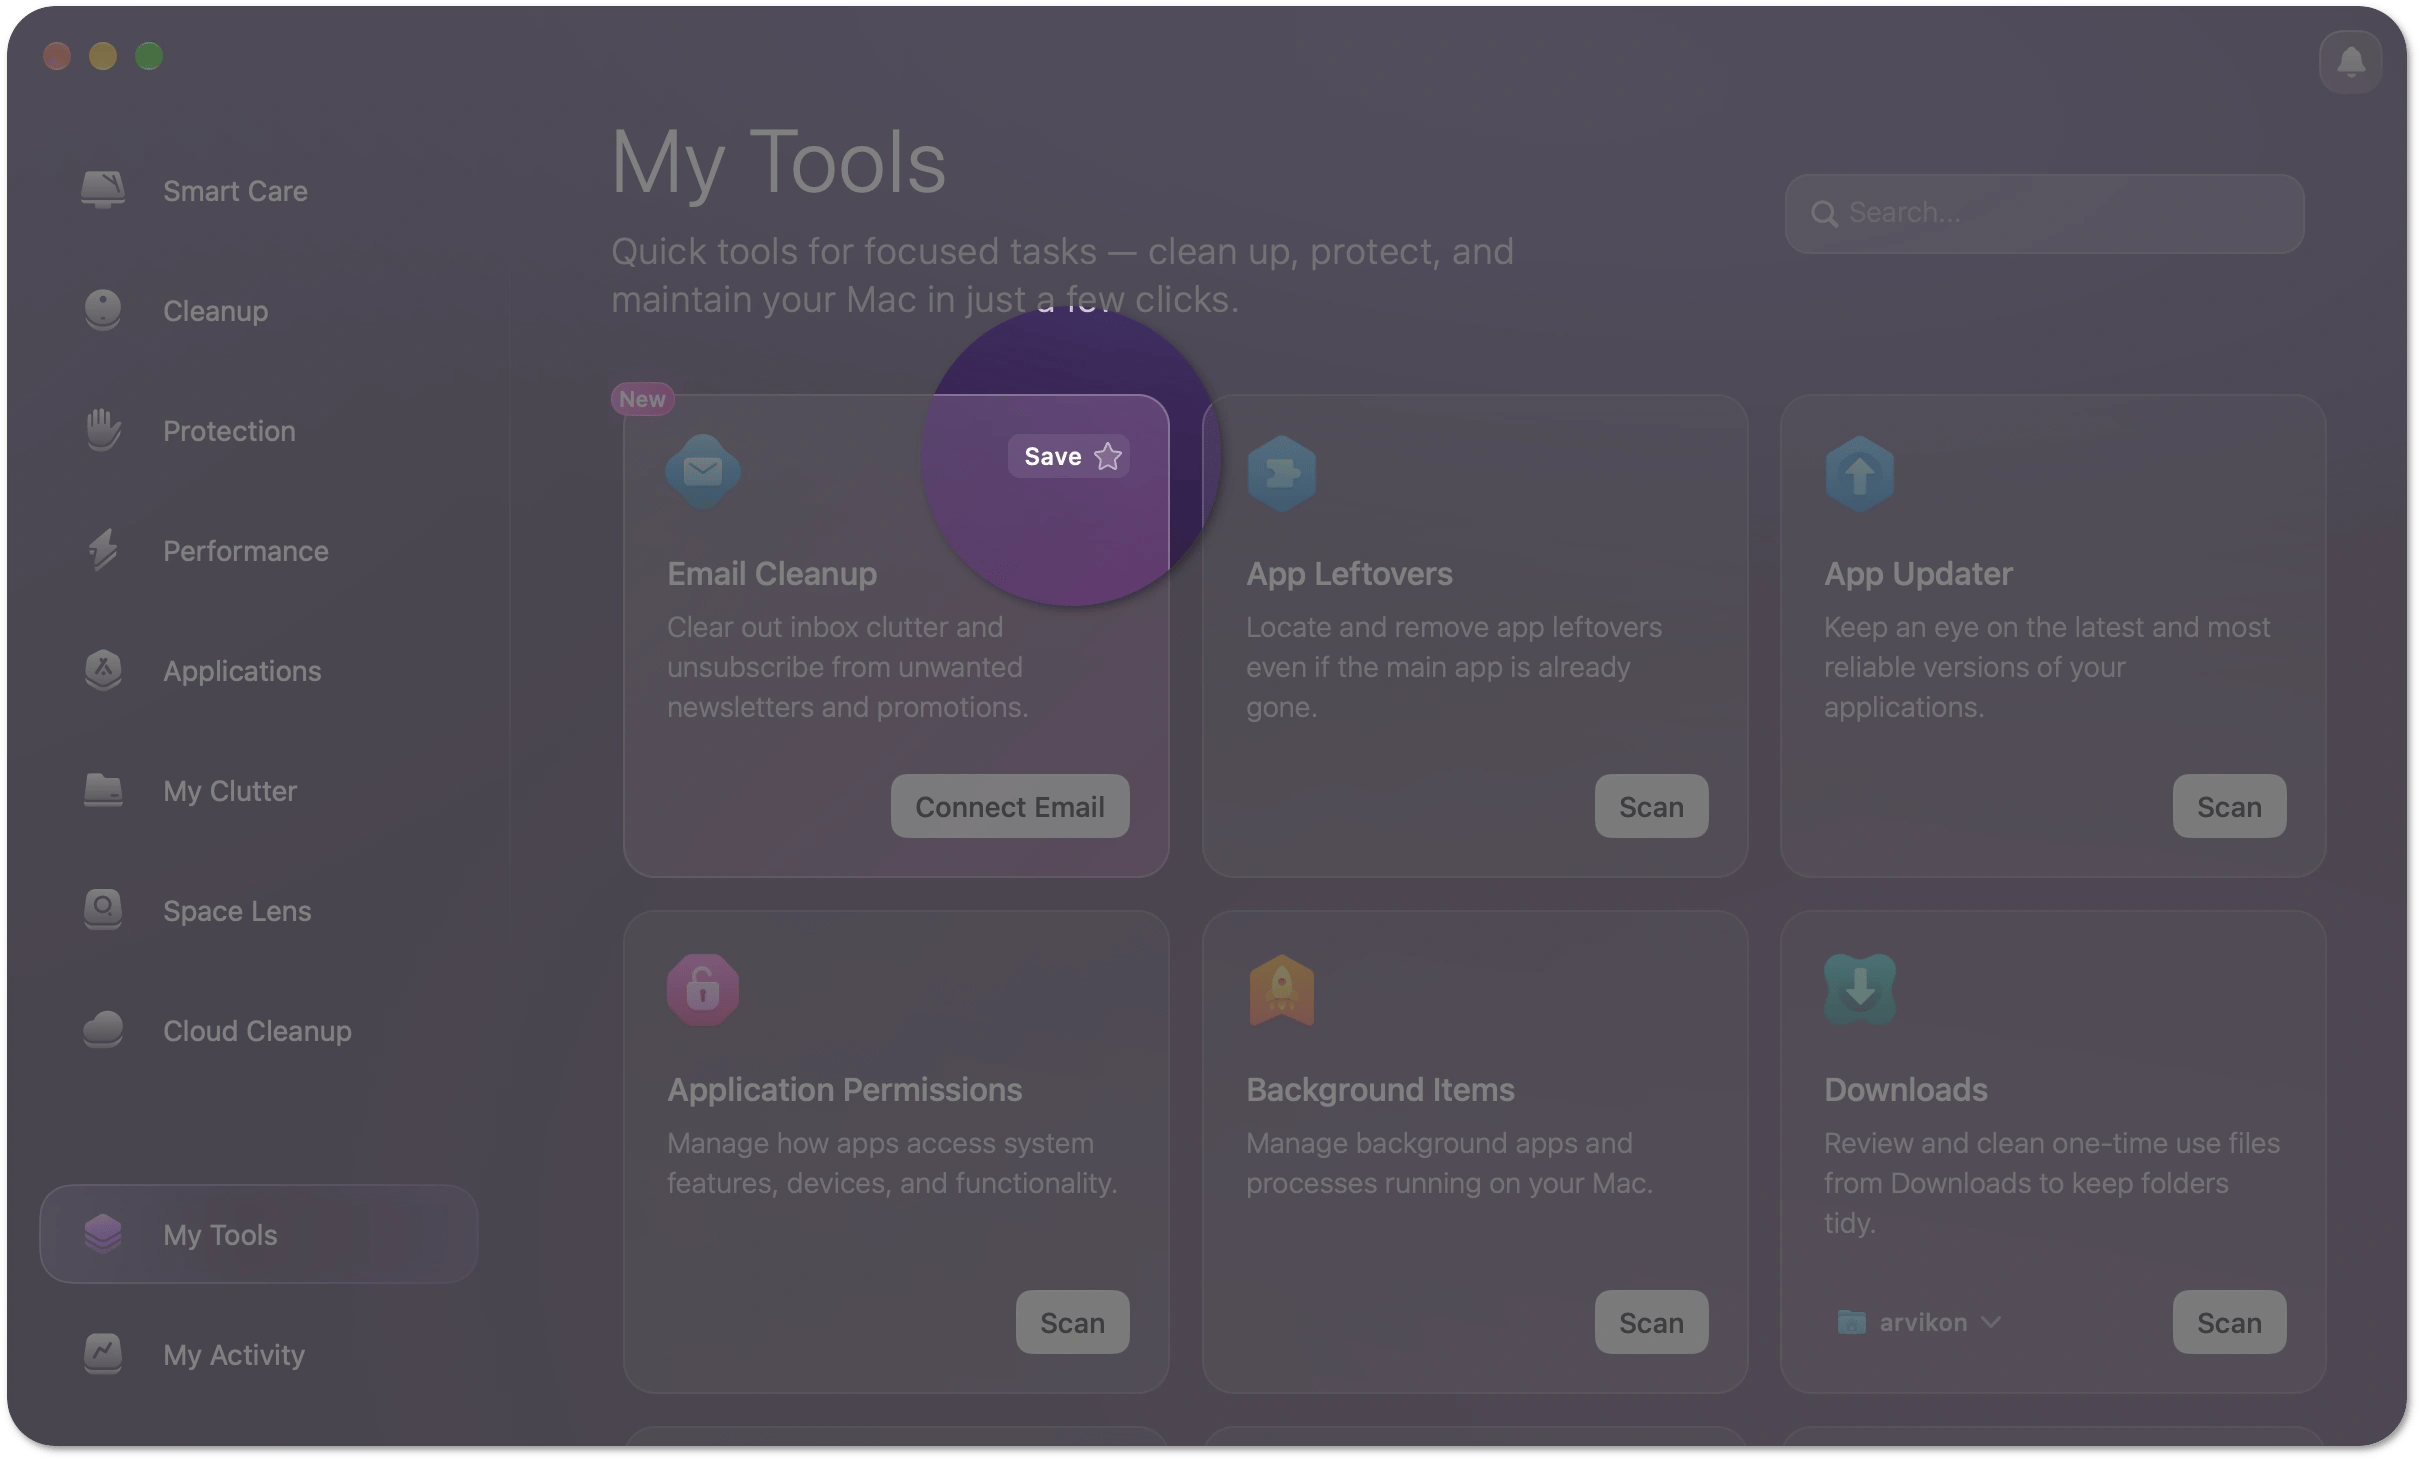Image resolution: width=2420 pixels, height=1460 pixels.
Task: Click the Smart Care sidebar icon
Action: click(x=103, y=190)
